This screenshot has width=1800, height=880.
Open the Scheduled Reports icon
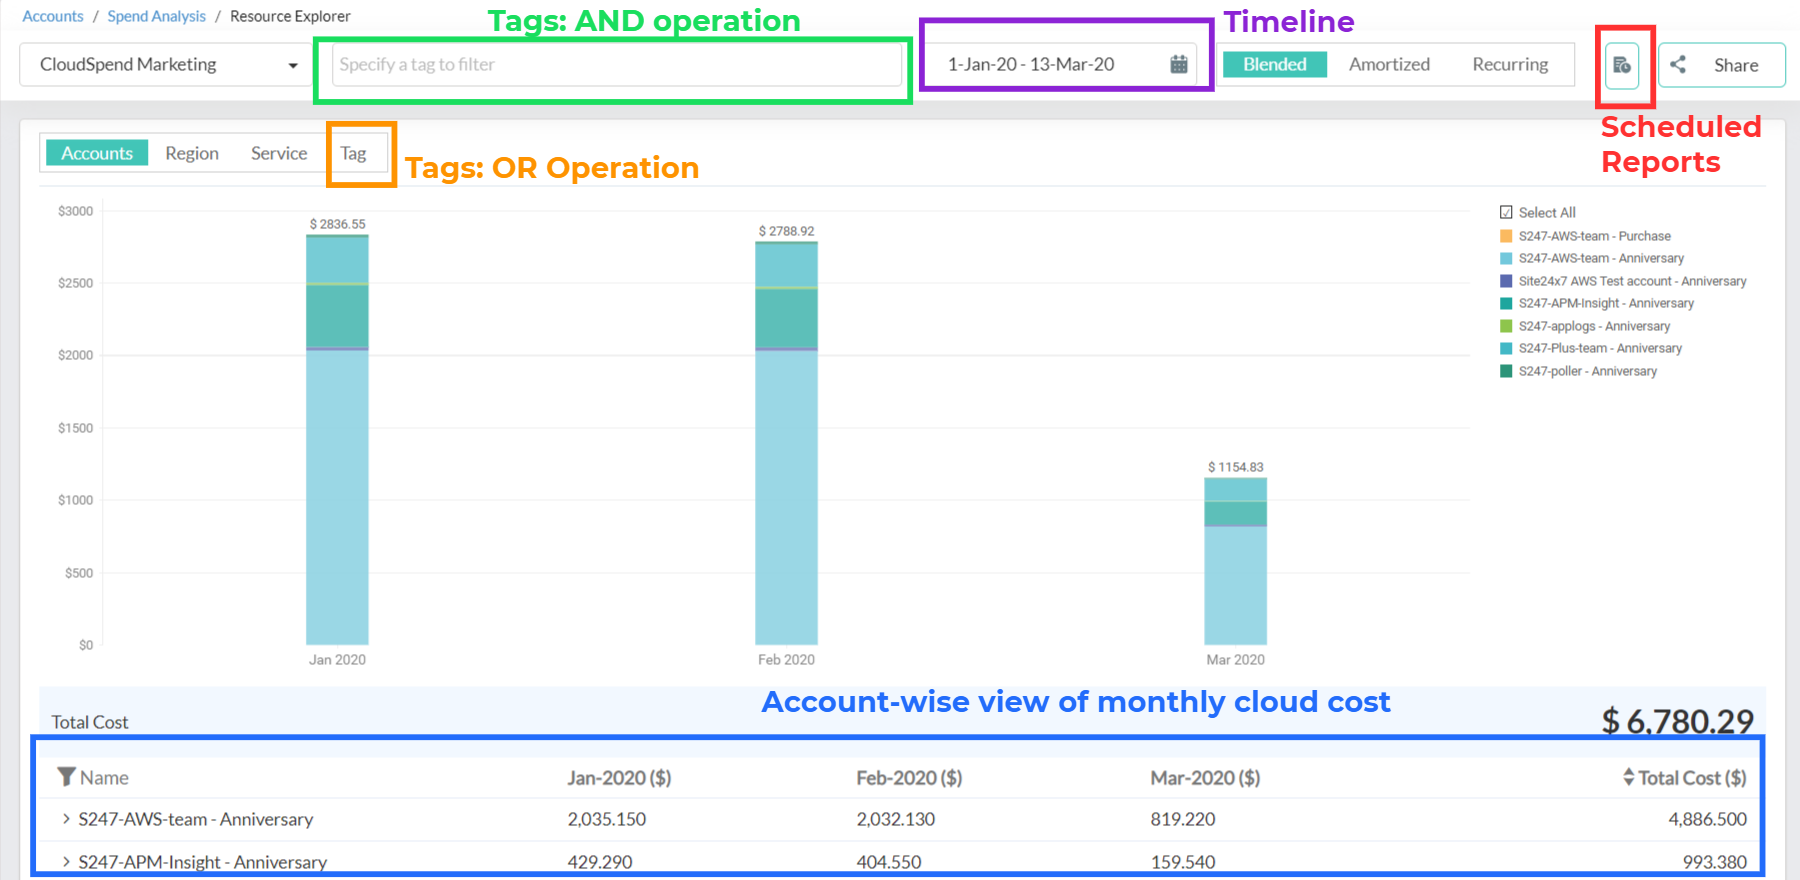click(1622, 66)
